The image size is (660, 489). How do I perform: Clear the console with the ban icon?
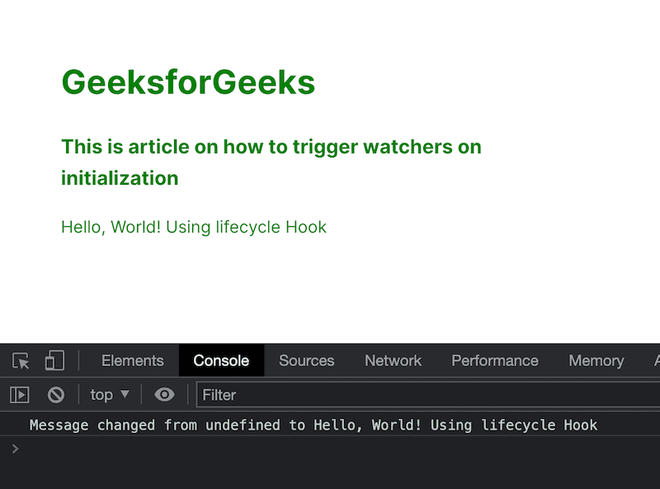pos(56,395)
